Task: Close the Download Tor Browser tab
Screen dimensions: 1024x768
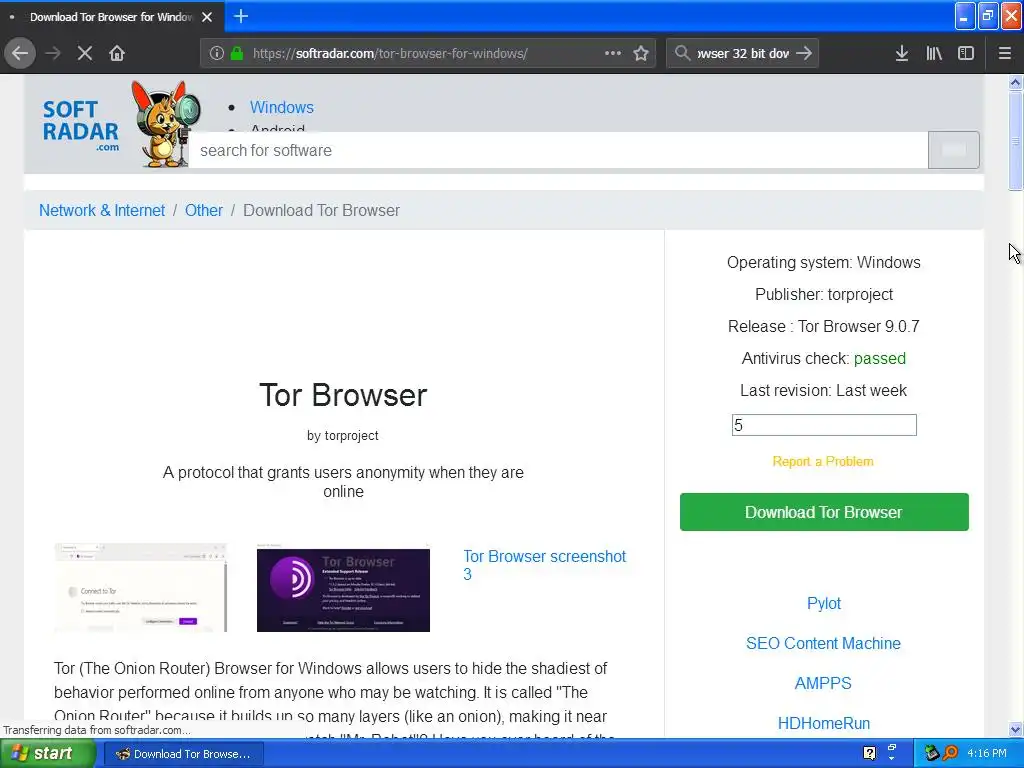Action: point(207,17)
